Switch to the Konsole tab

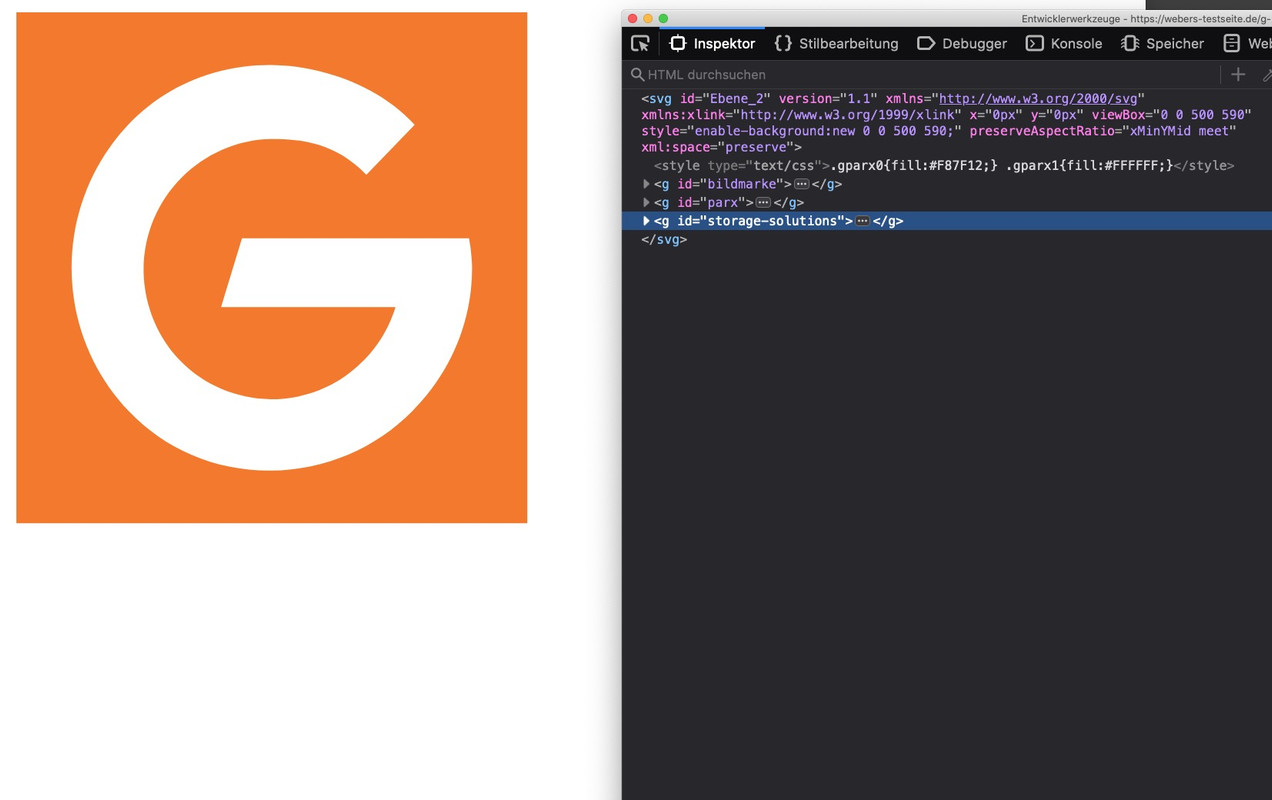click(1064, 43)
